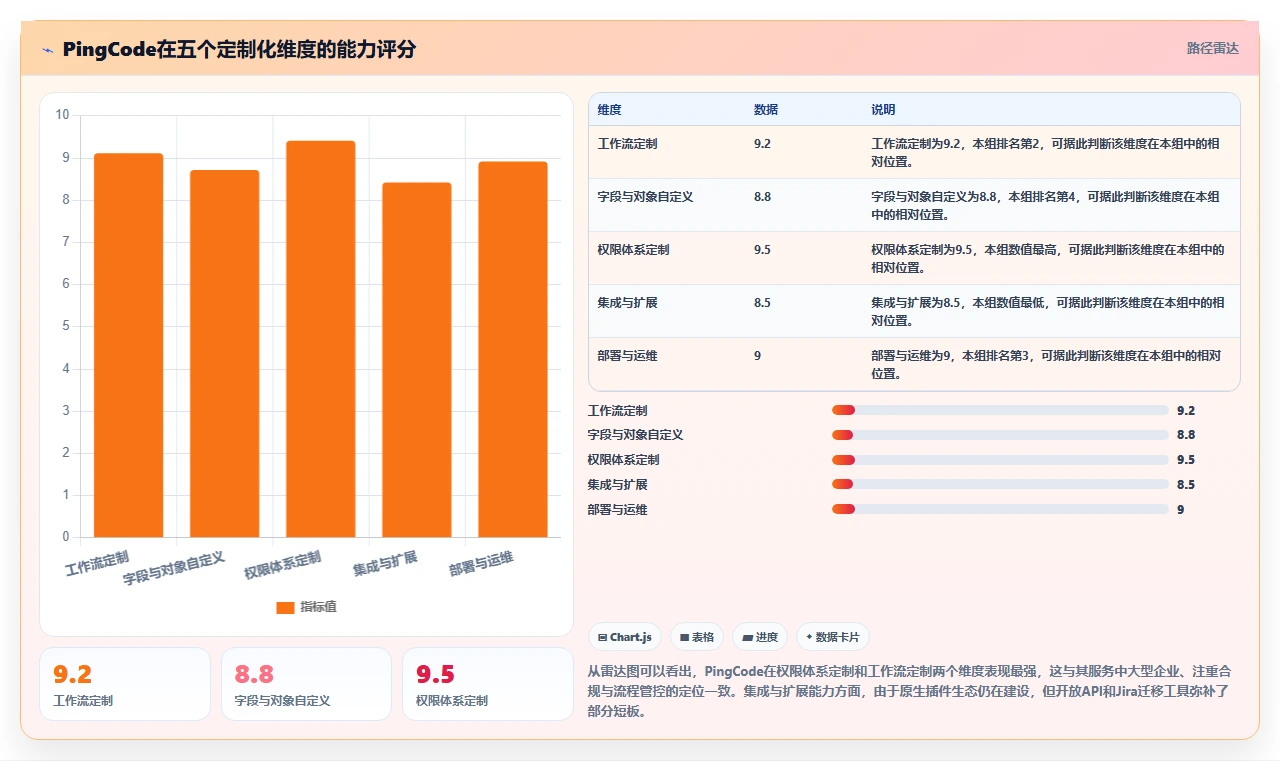
Task: Click the 部署与运维 x-axis label
Action: coord(482,565)
